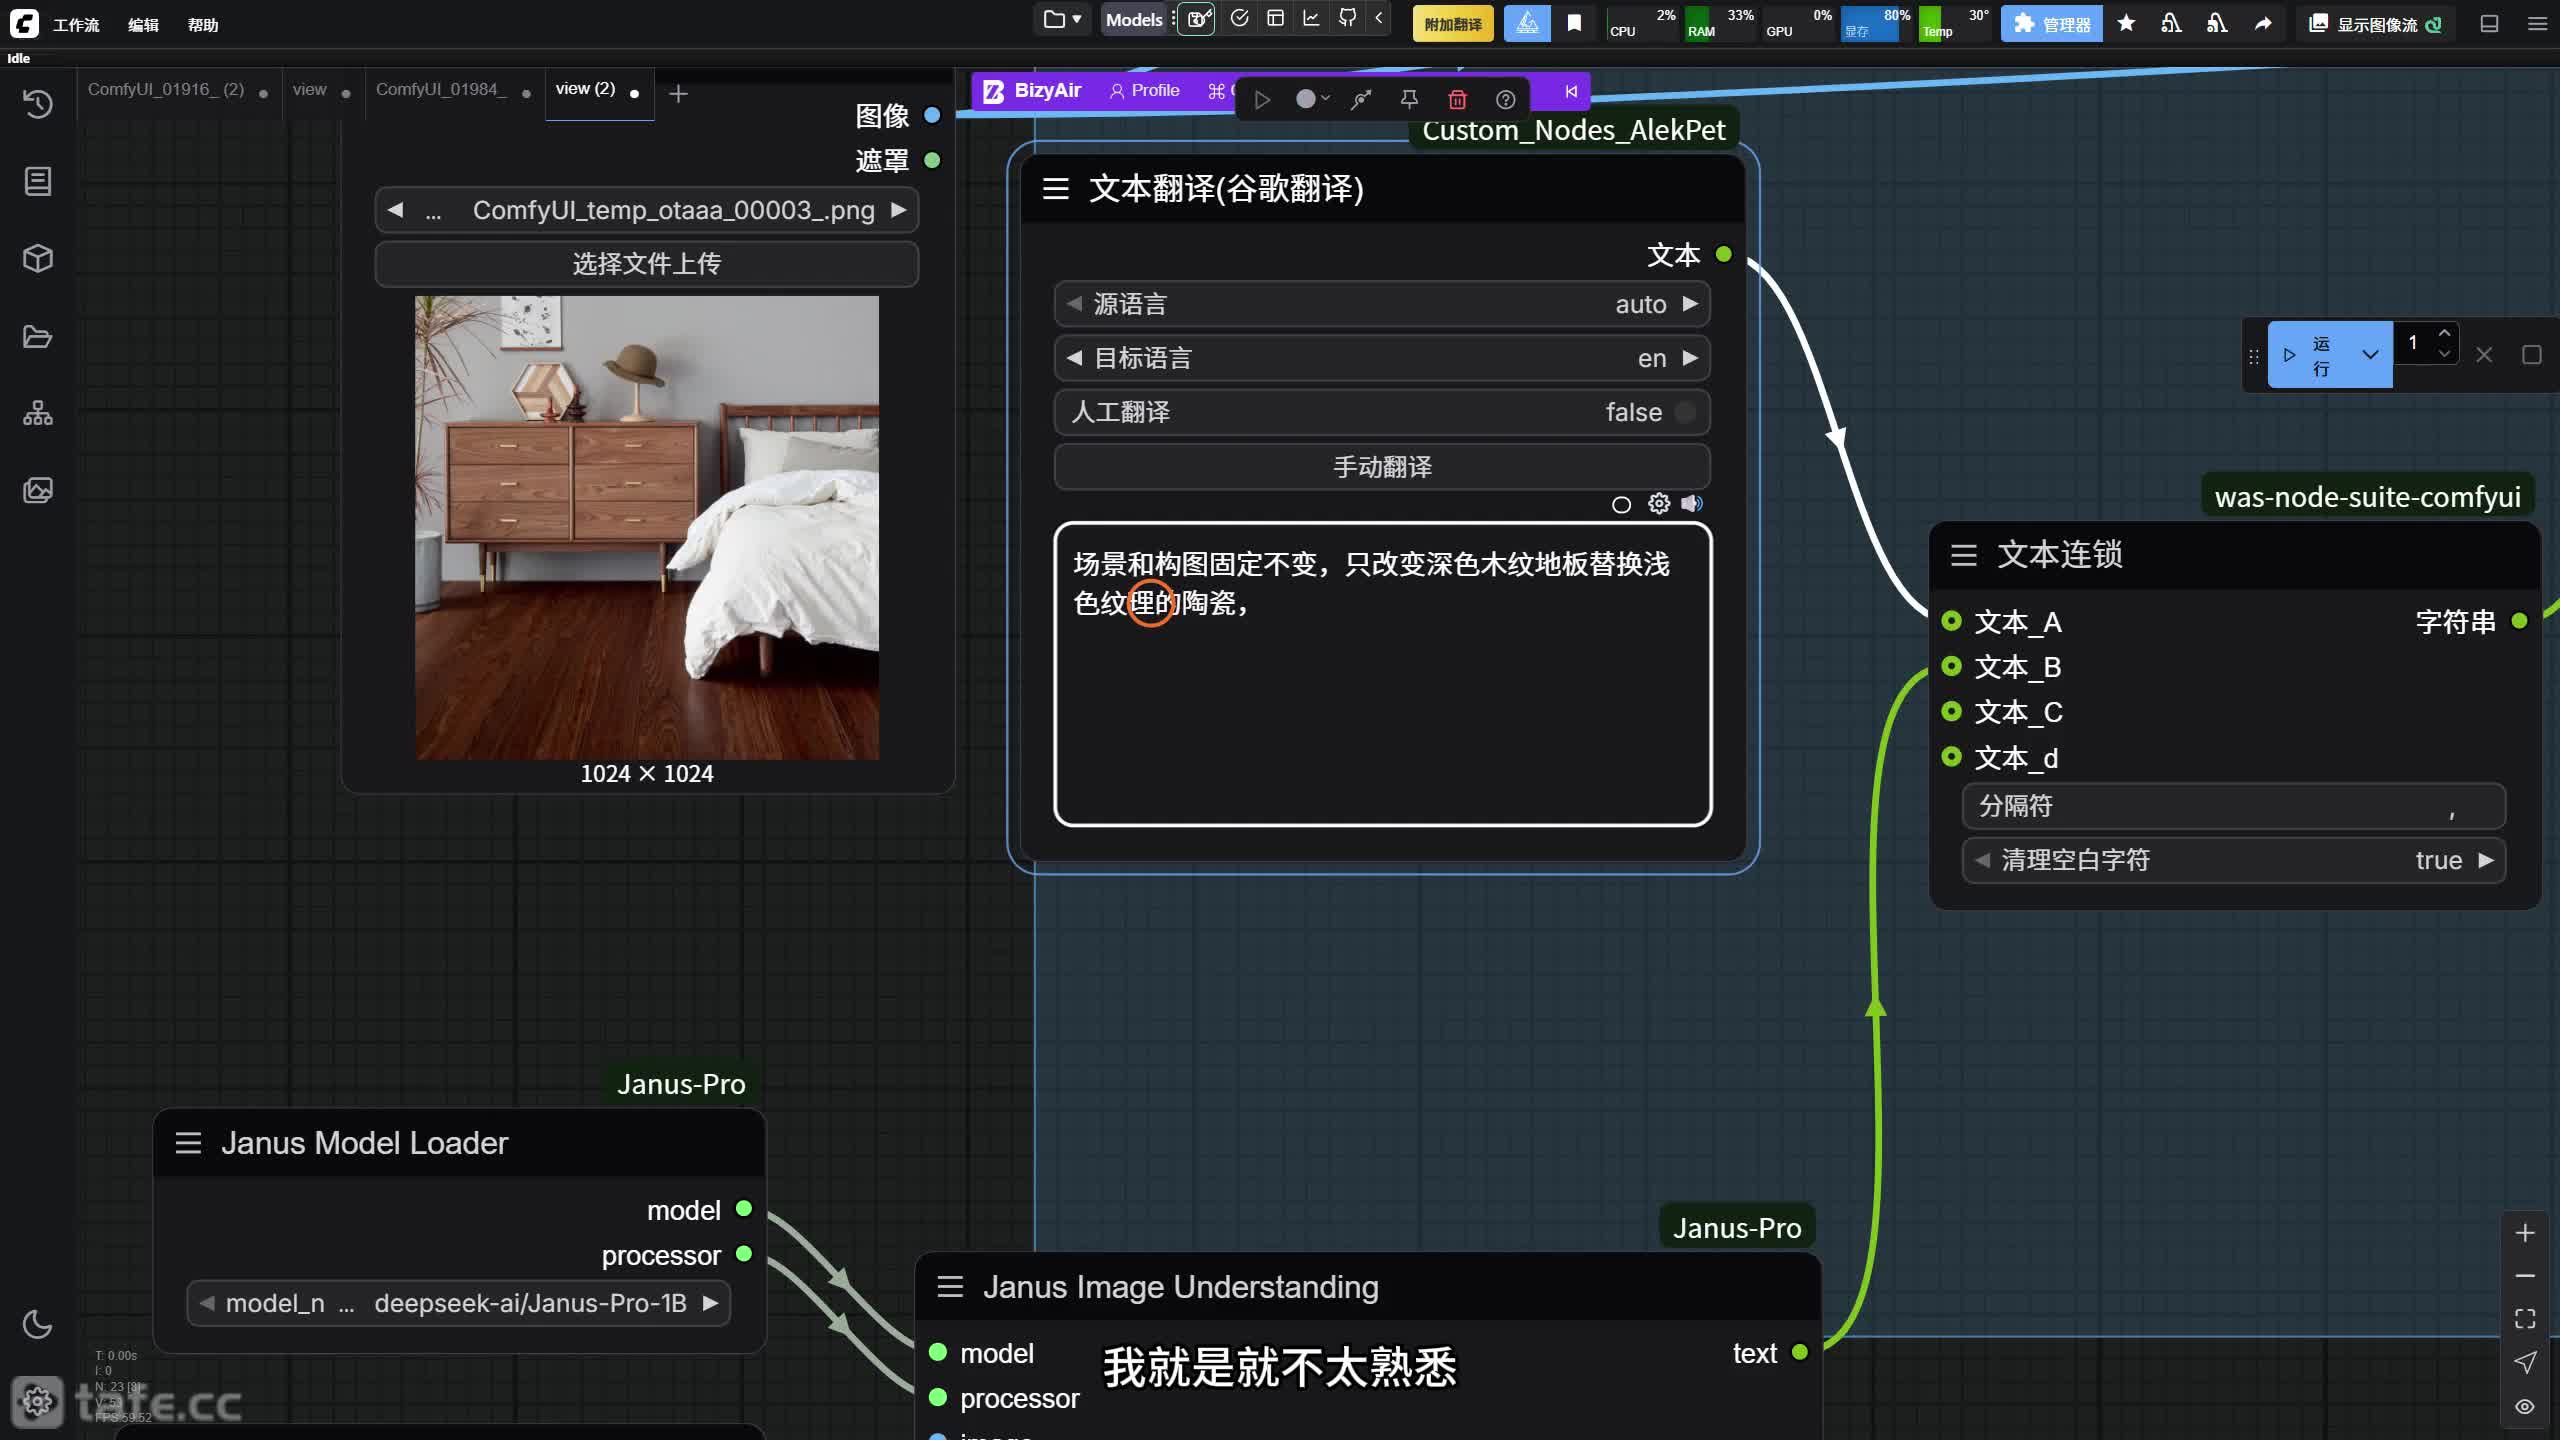2560x1440 pixels.
Task: Delete selected node with trash icon
Action: (1457, 99)
